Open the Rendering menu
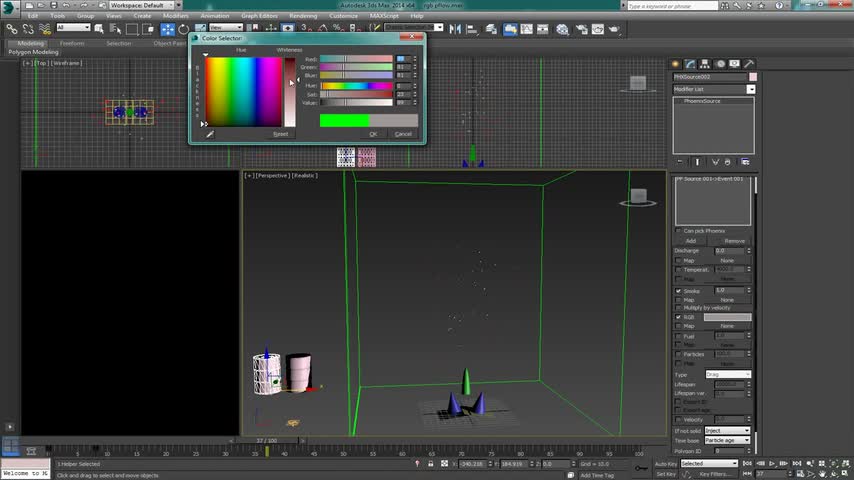This screenshot has width=854, height=480. (x=303, y=16)
